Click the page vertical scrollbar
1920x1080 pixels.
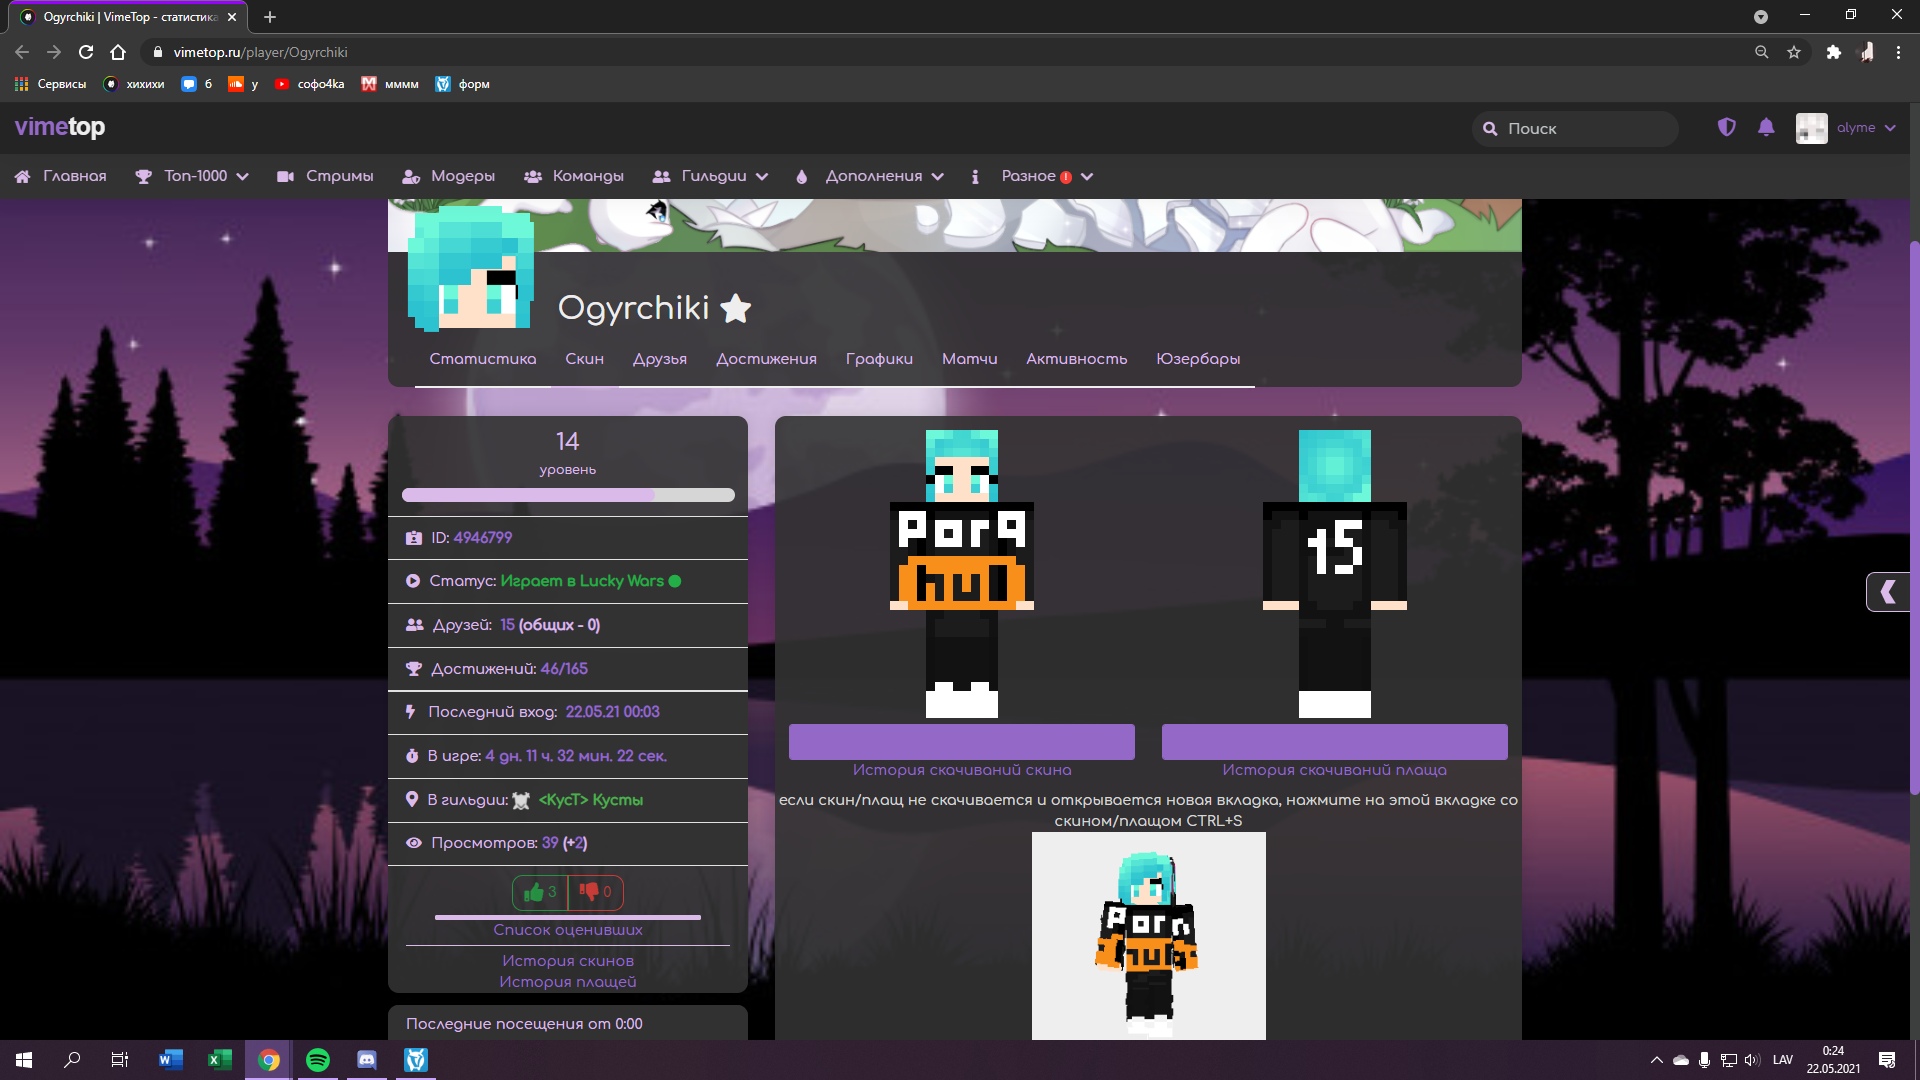point(1914,520)
